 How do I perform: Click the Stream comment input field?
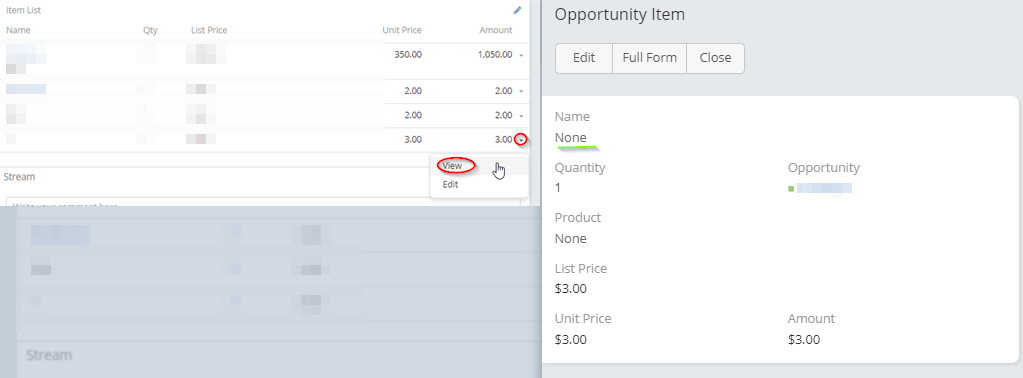point(263,202)
